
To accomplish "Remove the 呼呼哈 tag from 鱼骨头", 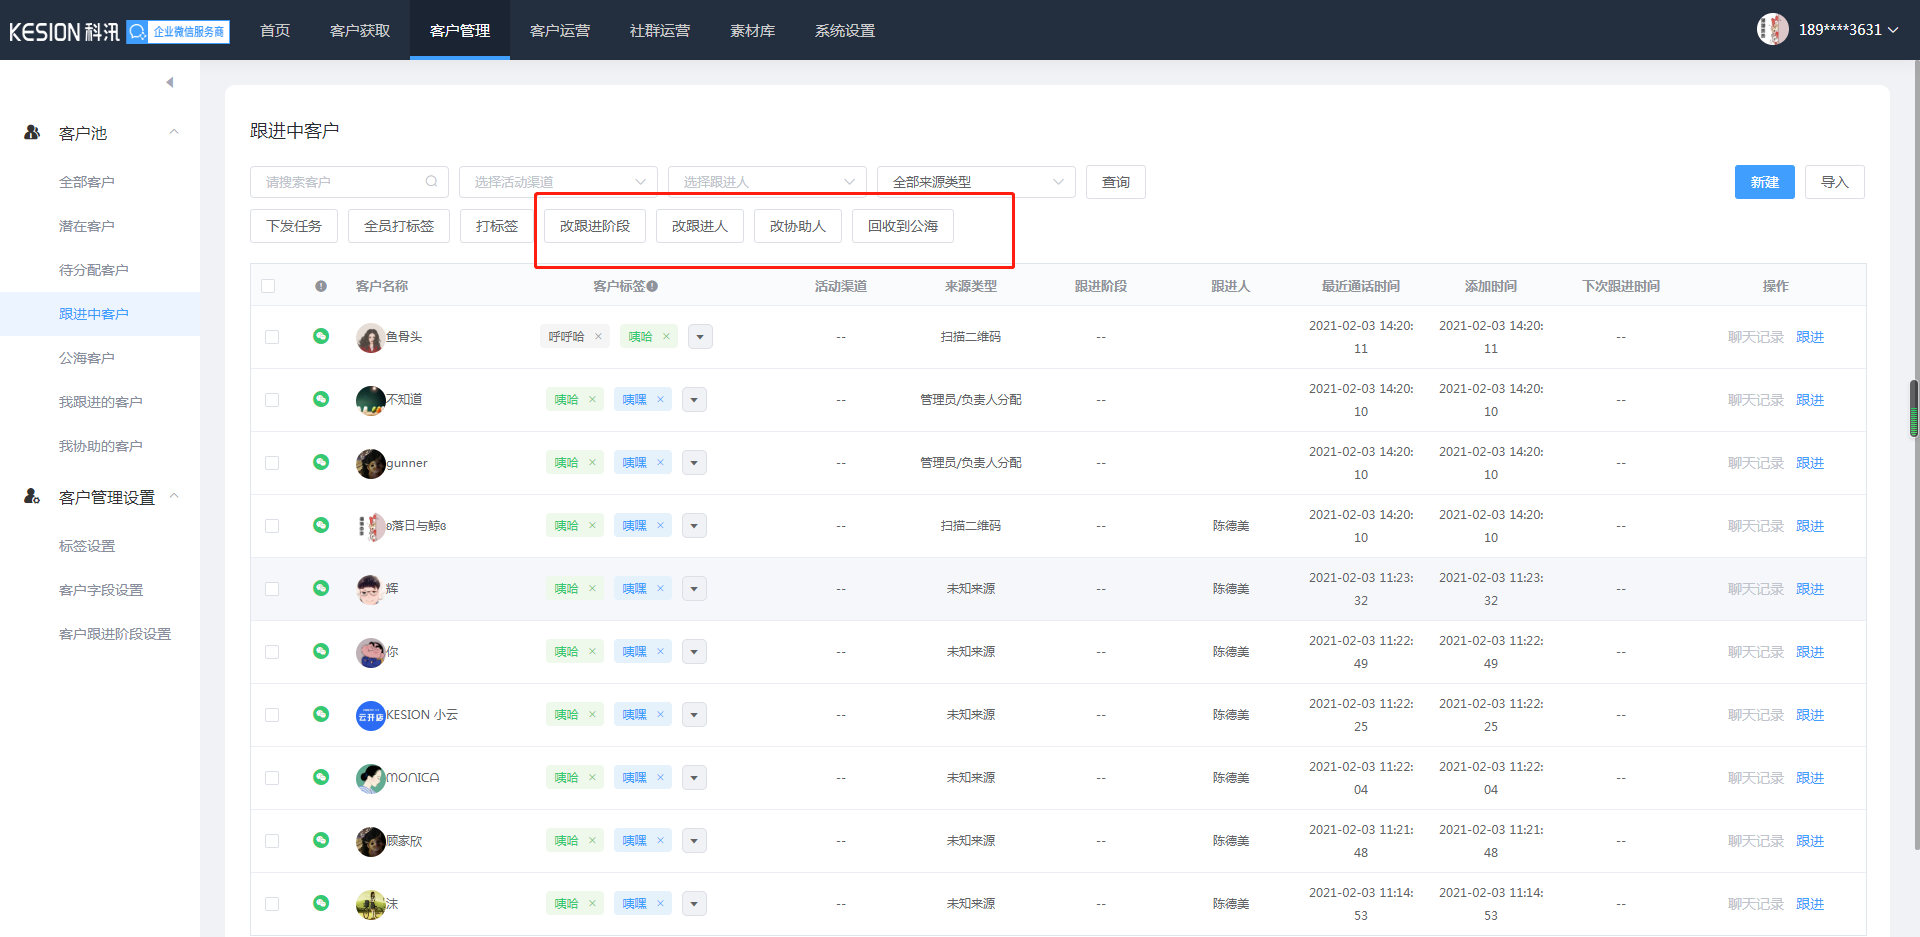I will [598, 337].
